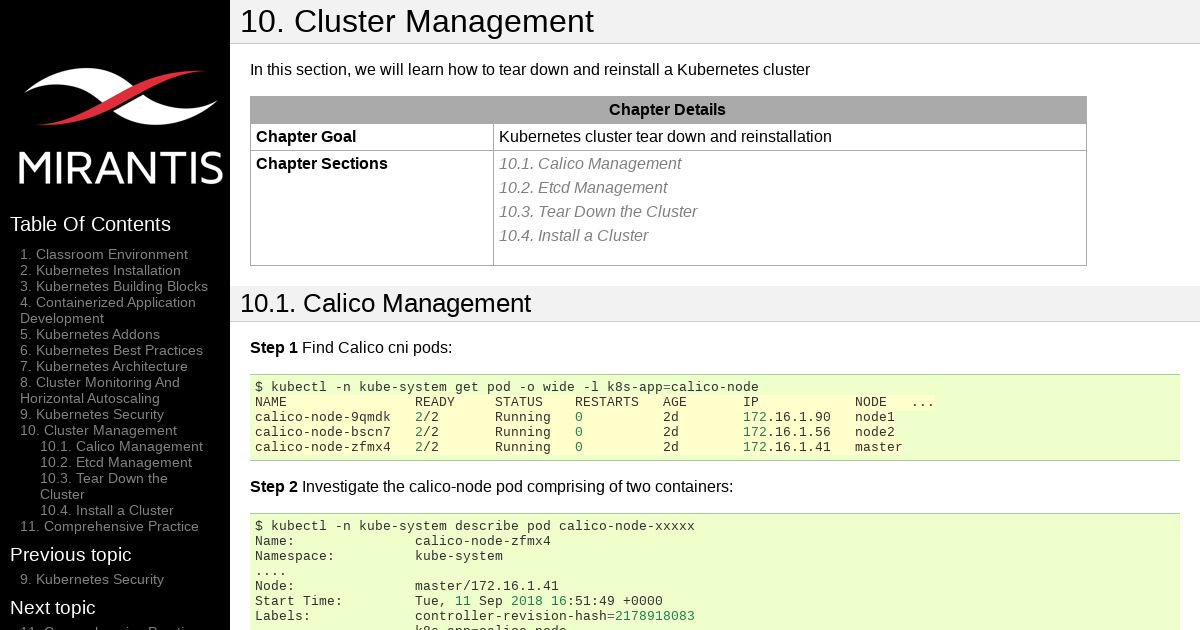Jump to 10.1 Calico Management in sidebar

pyautogui.click(x=121, y=446)
